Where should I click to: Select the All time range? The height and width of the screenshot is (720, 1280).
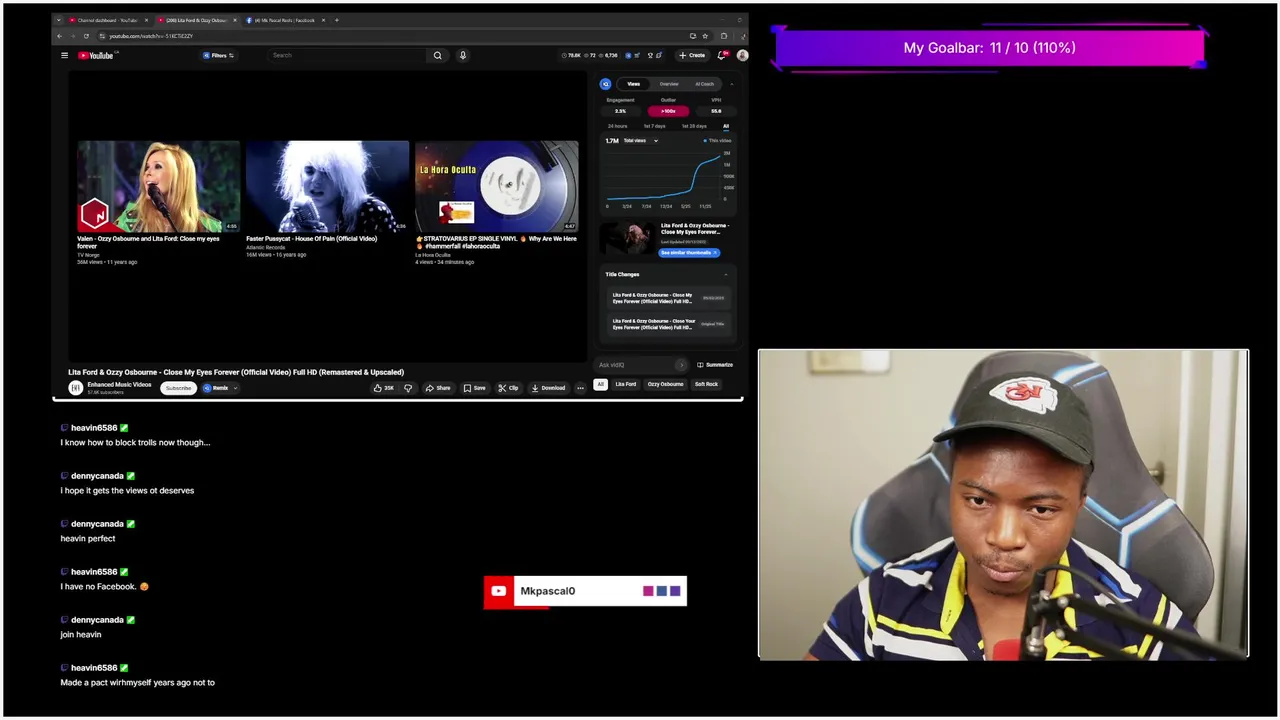point(726,126)
